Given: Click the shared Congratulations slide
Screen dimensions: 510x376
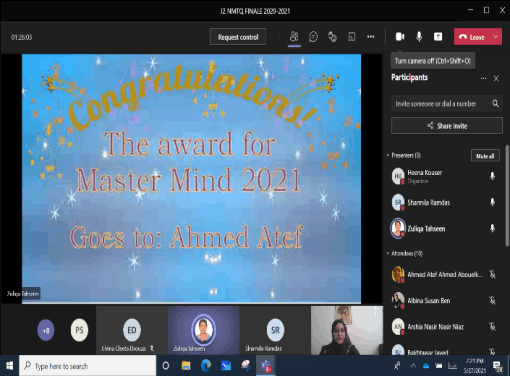Looking at the screenshot, I should coord(191,179).
